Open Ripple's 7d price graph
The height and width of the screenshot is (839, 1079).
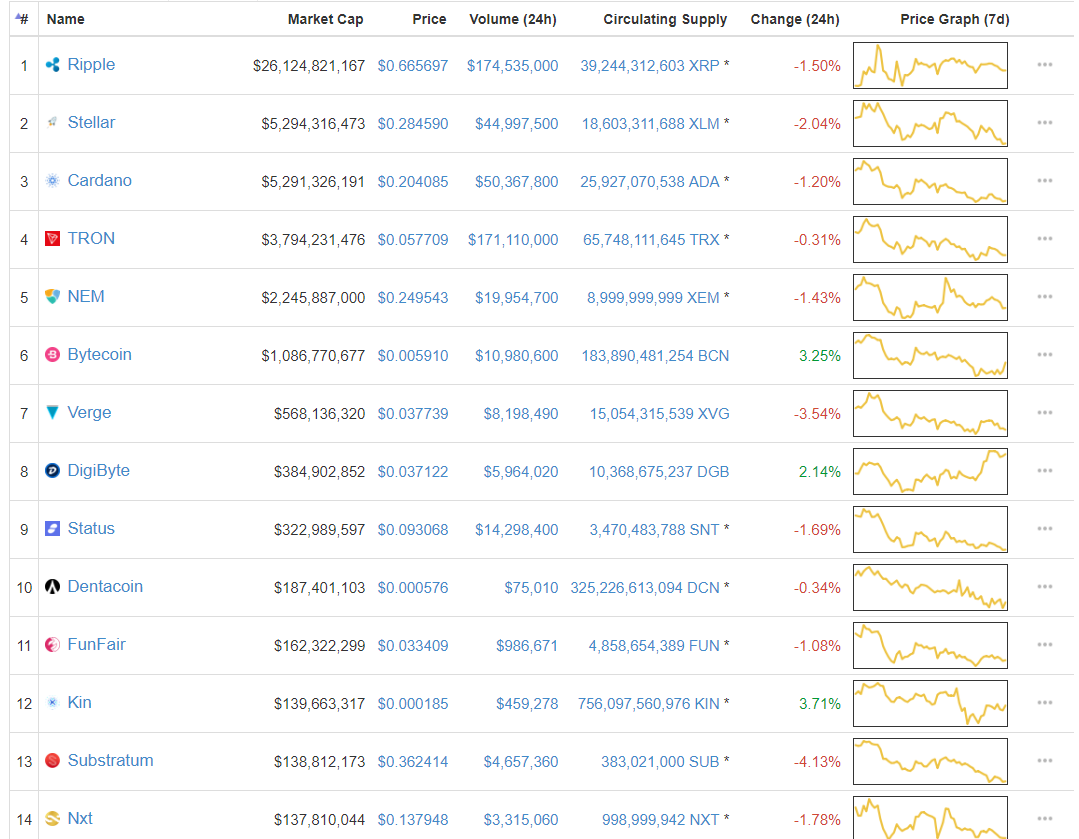coord(930,65)
